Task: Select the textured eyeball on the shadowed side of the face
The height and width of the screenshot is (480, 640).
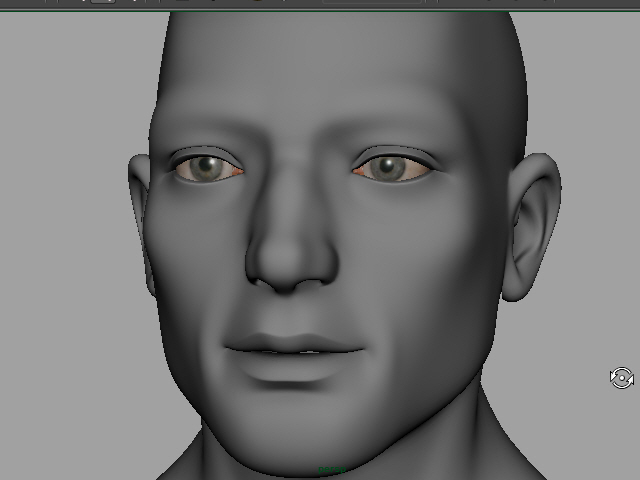Action: click(x=209, y=169)
